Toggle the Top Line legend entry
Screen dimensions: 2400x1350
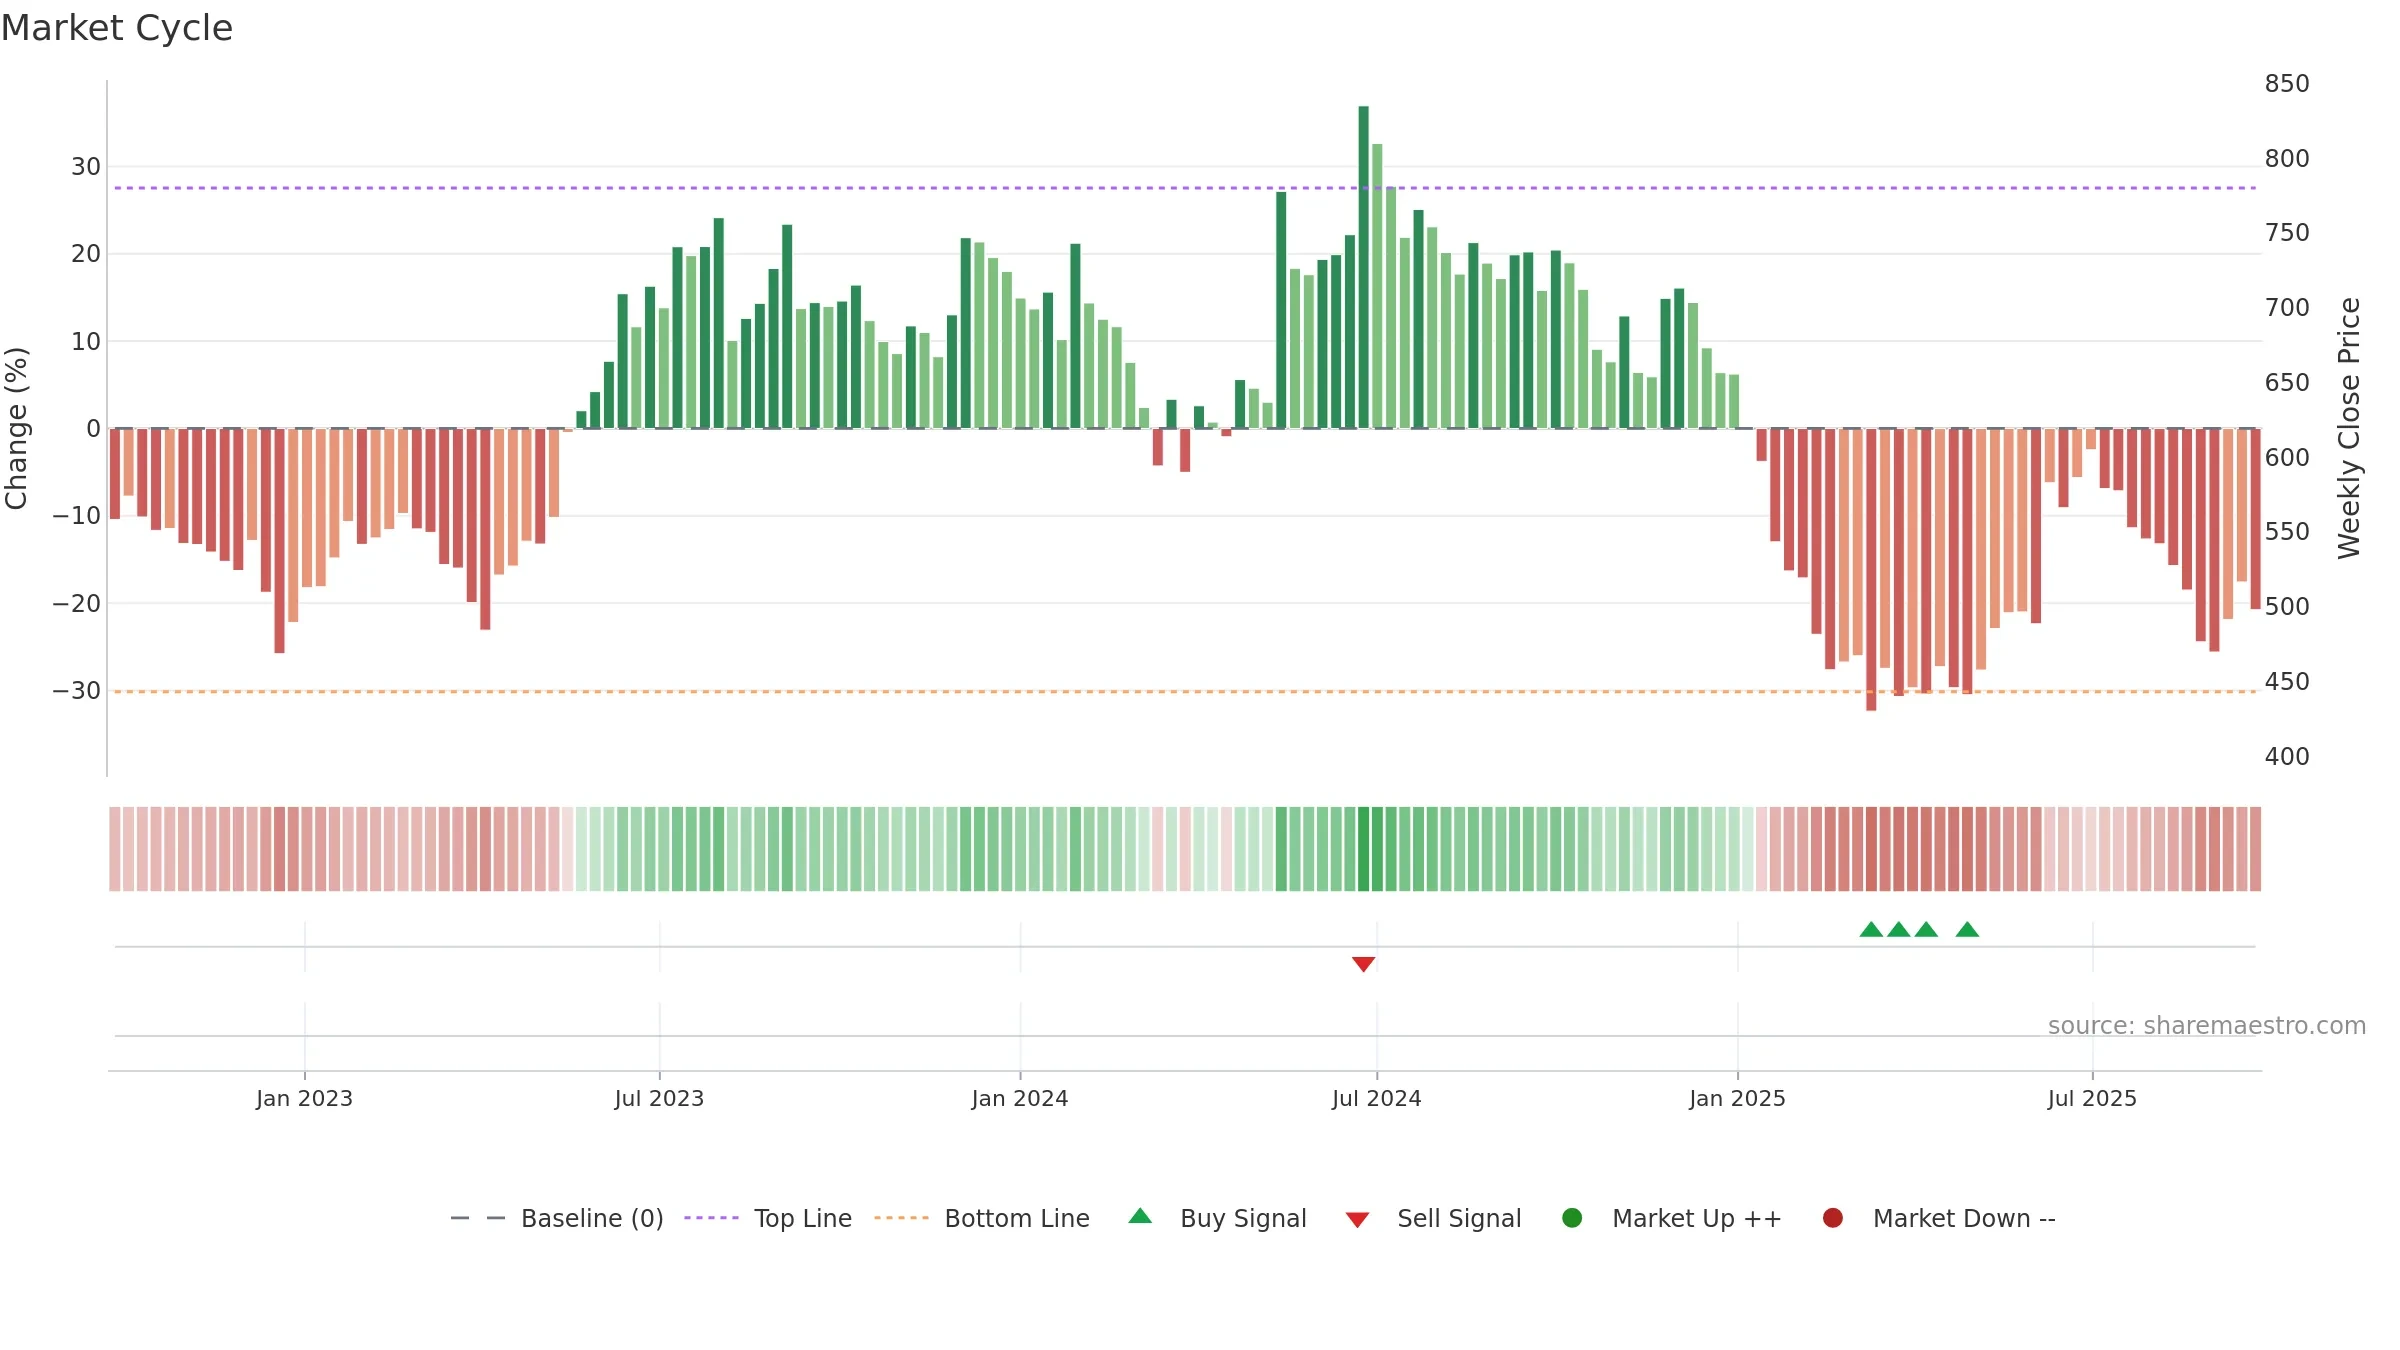[768, 1219]
